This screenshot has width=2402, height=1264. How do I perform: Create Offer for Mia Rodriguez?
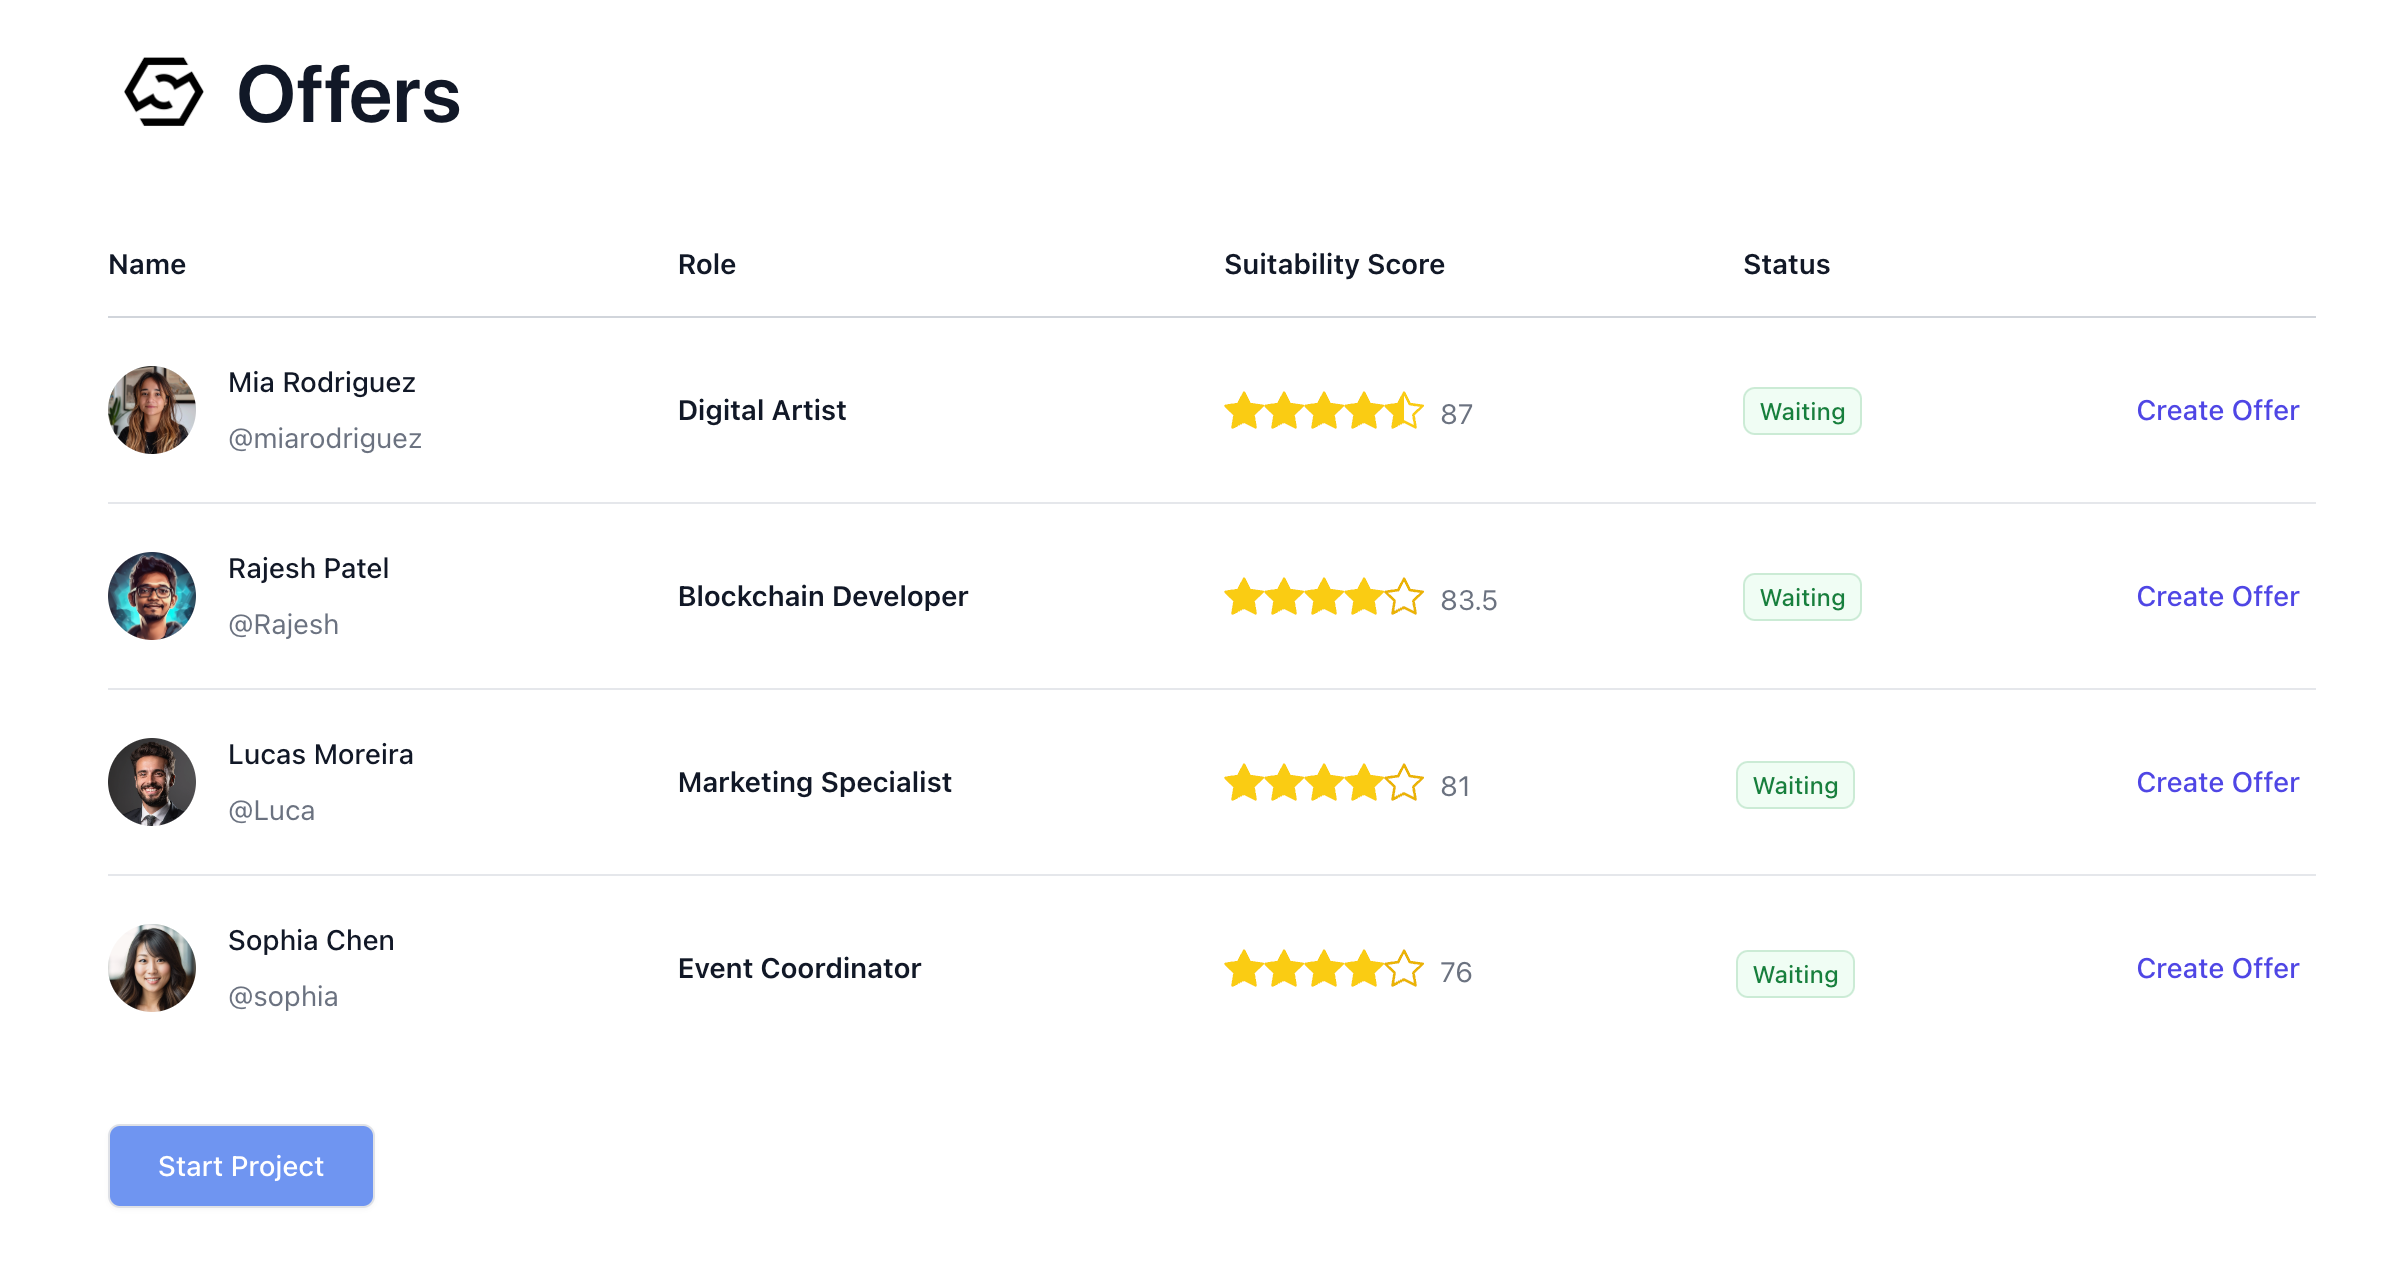point(2217,410)
